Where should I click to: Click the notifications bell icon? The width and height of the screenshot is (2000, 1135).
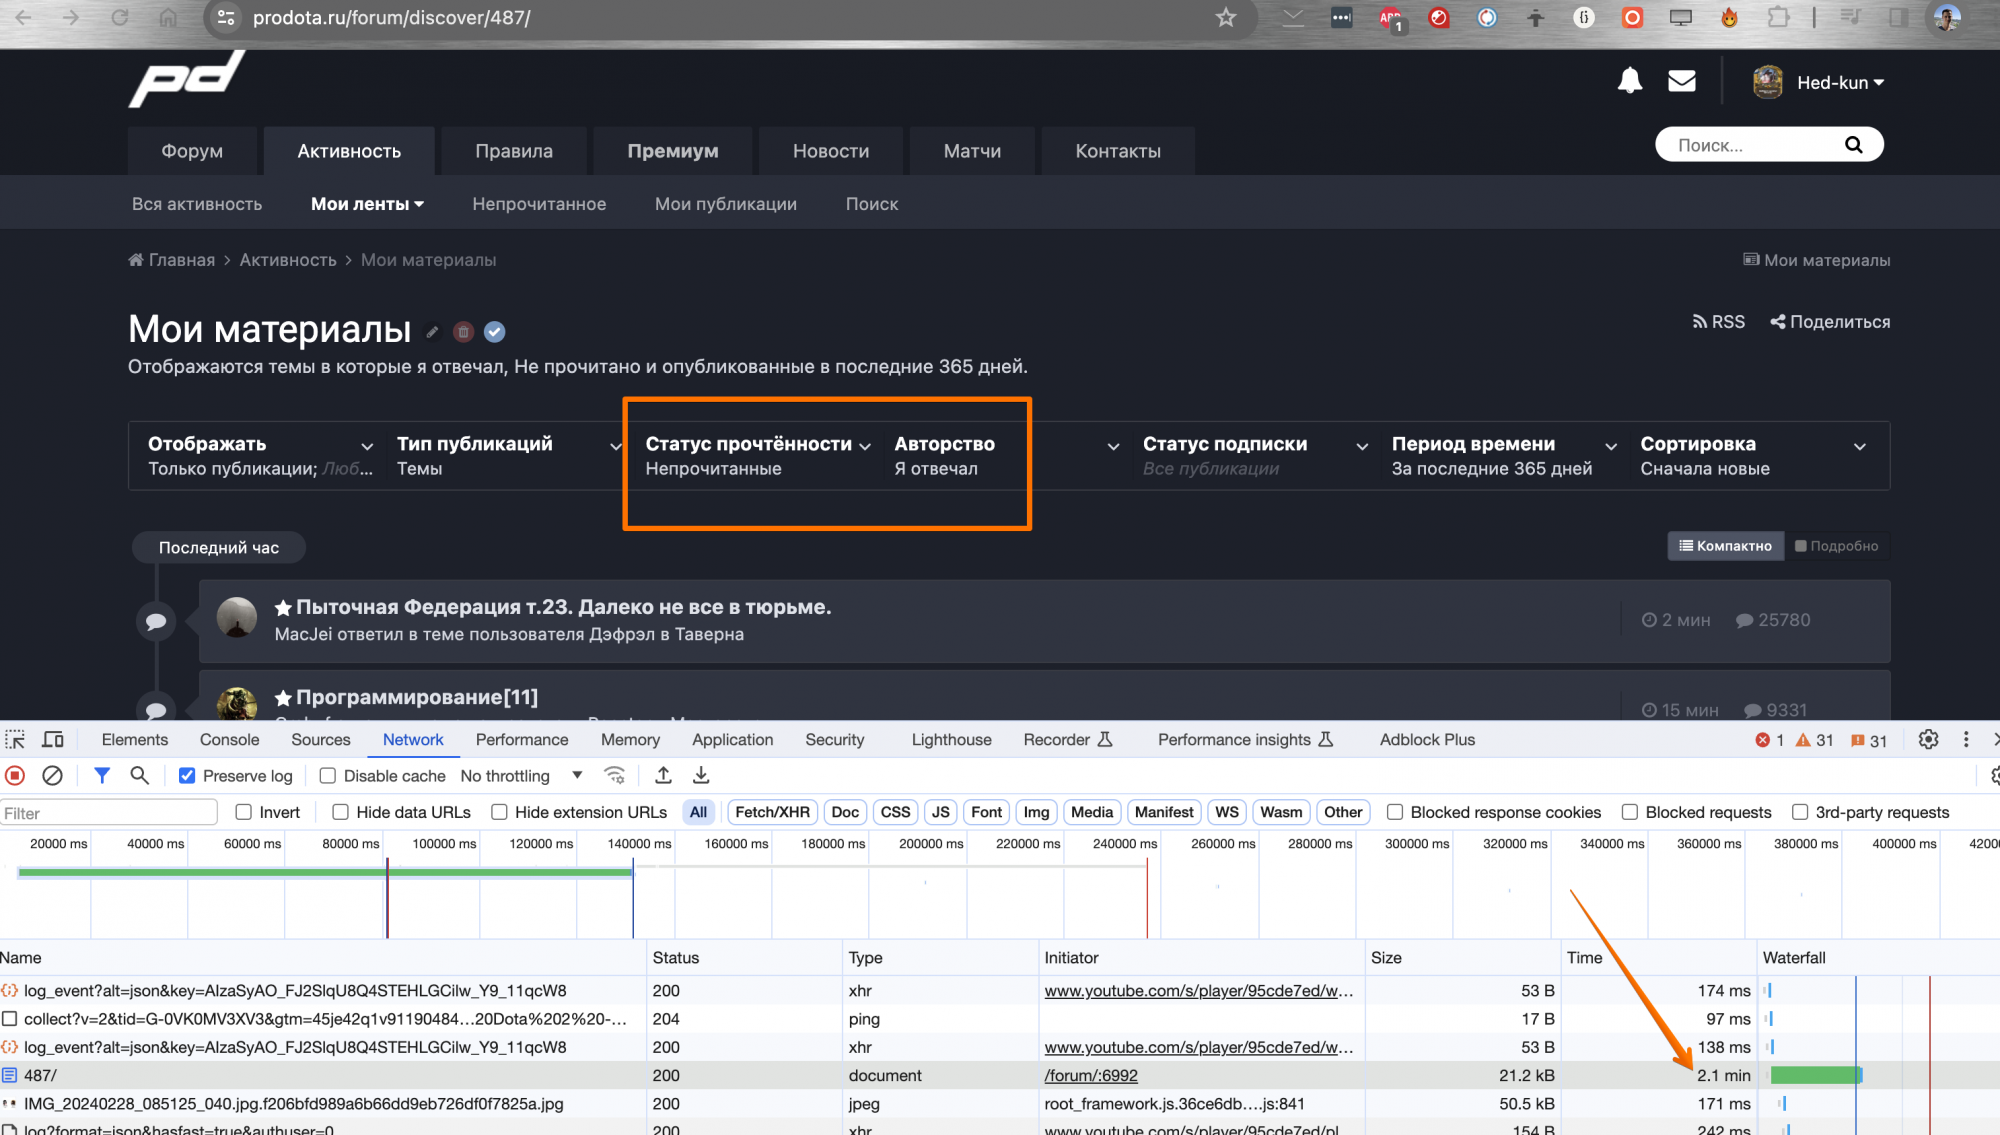(1629, 82)
